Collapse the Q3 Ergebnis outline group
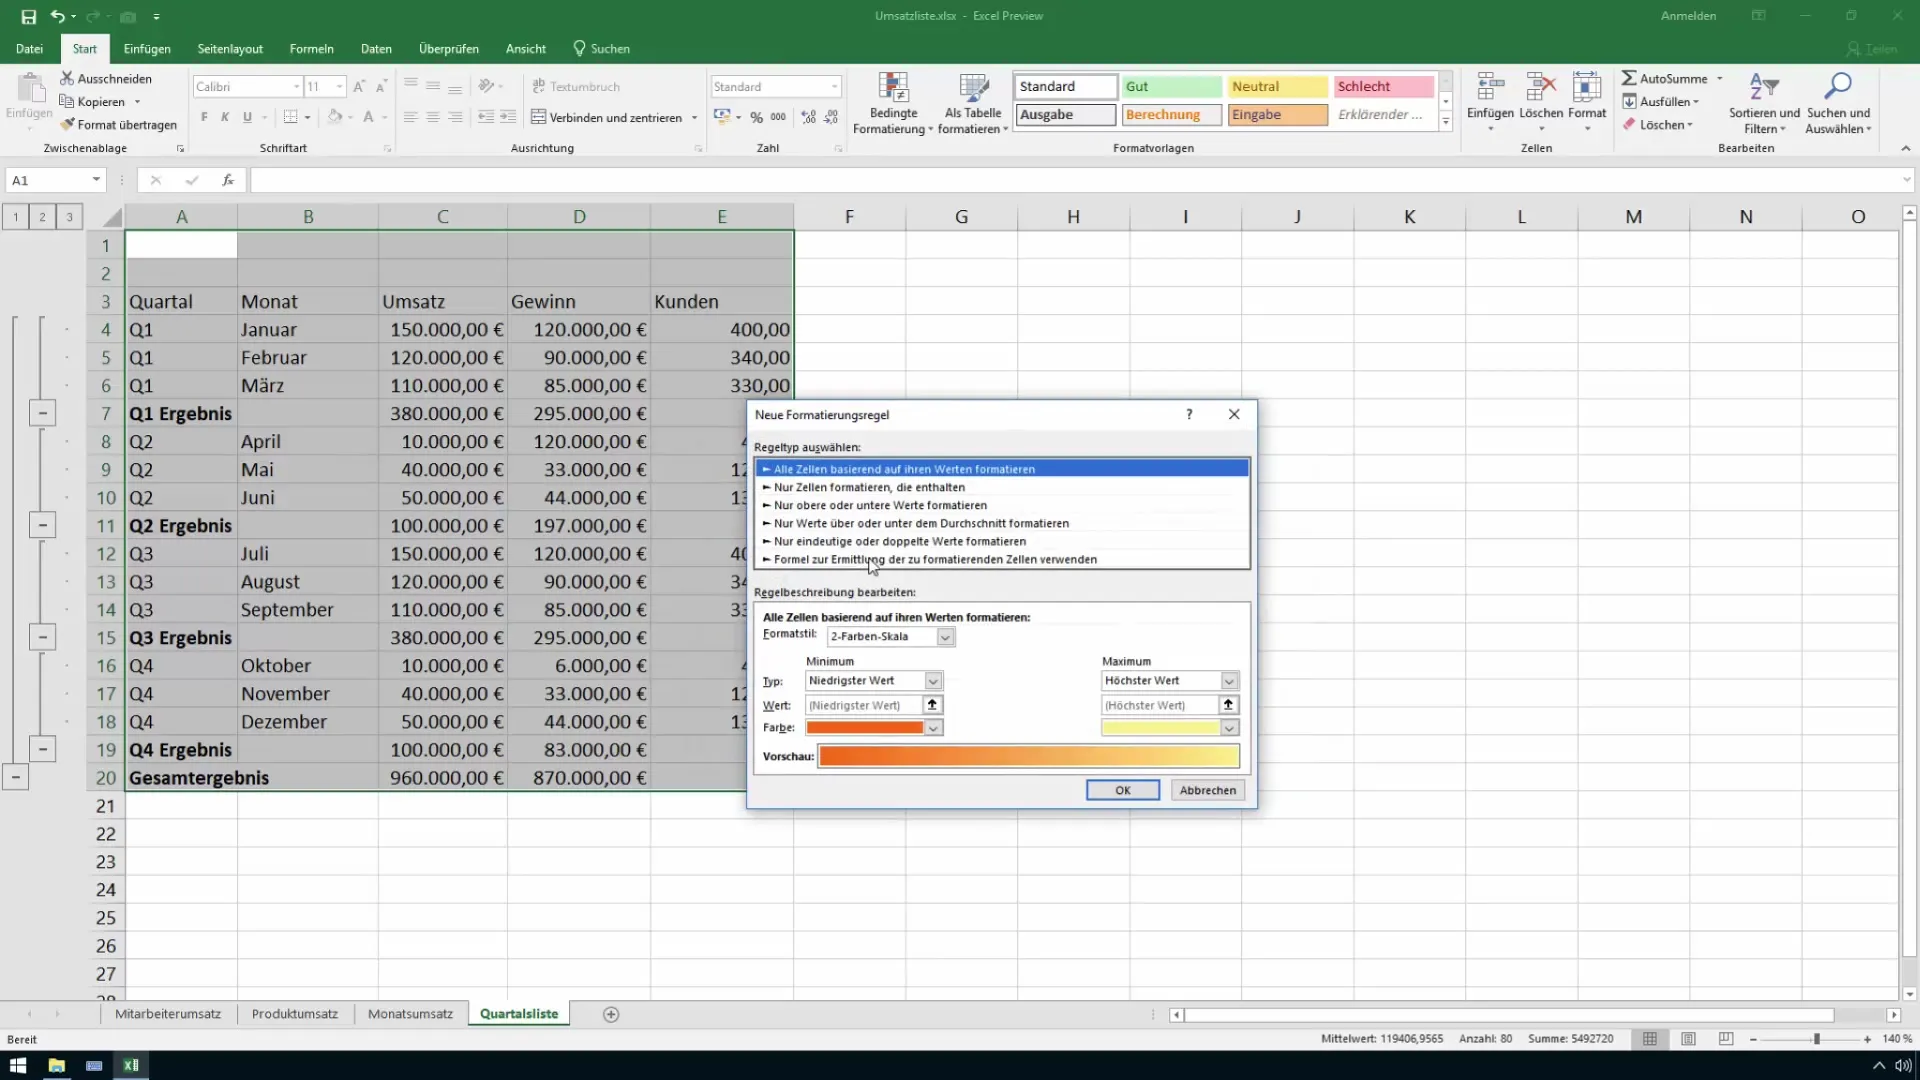 point(42,637)
